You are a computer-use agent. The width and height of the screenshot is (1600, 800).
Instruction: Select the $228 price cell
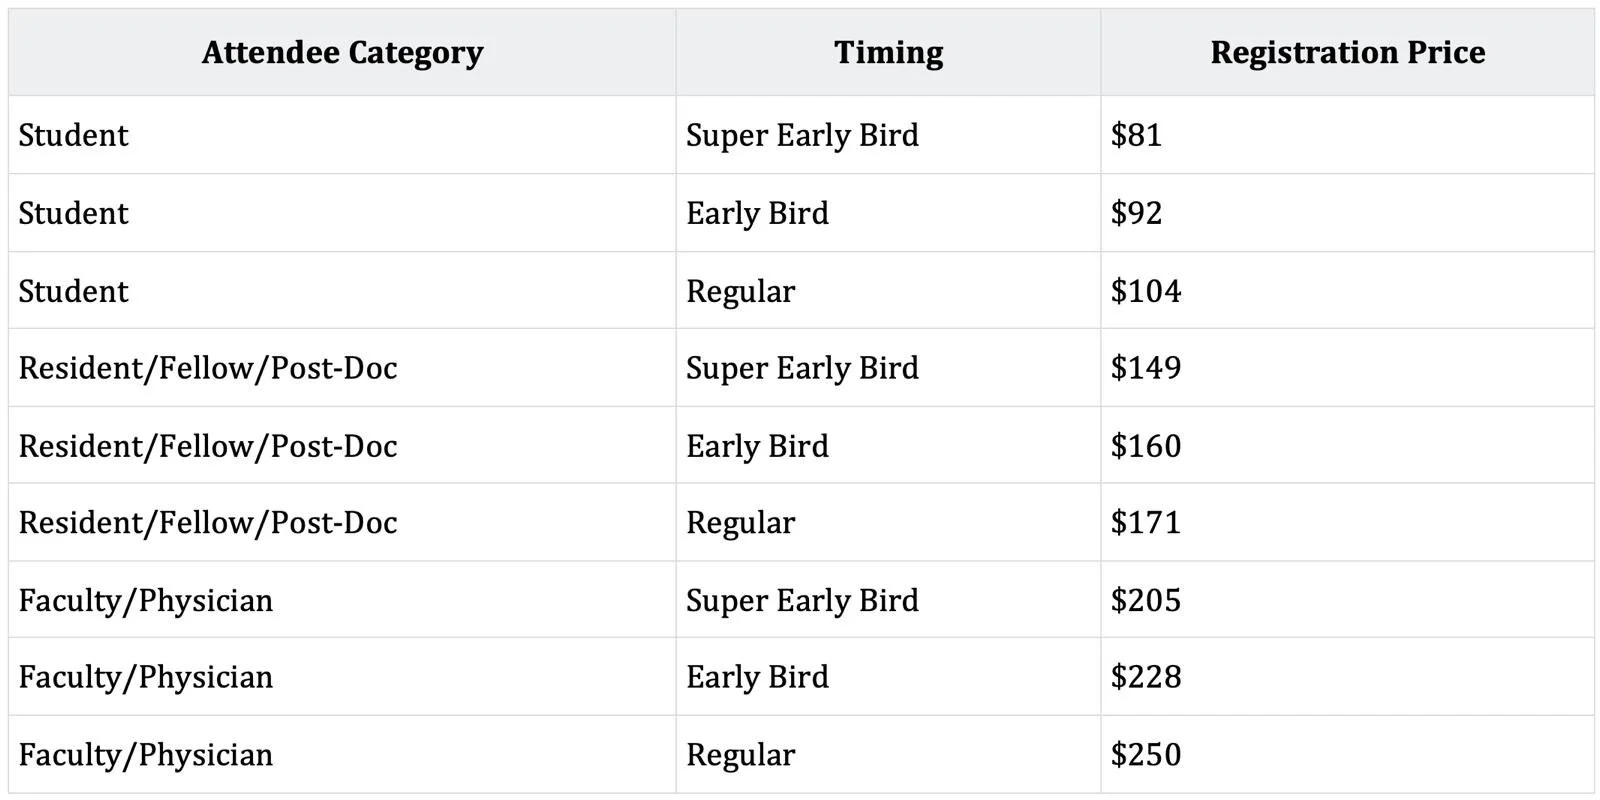tap(1146, 677)
